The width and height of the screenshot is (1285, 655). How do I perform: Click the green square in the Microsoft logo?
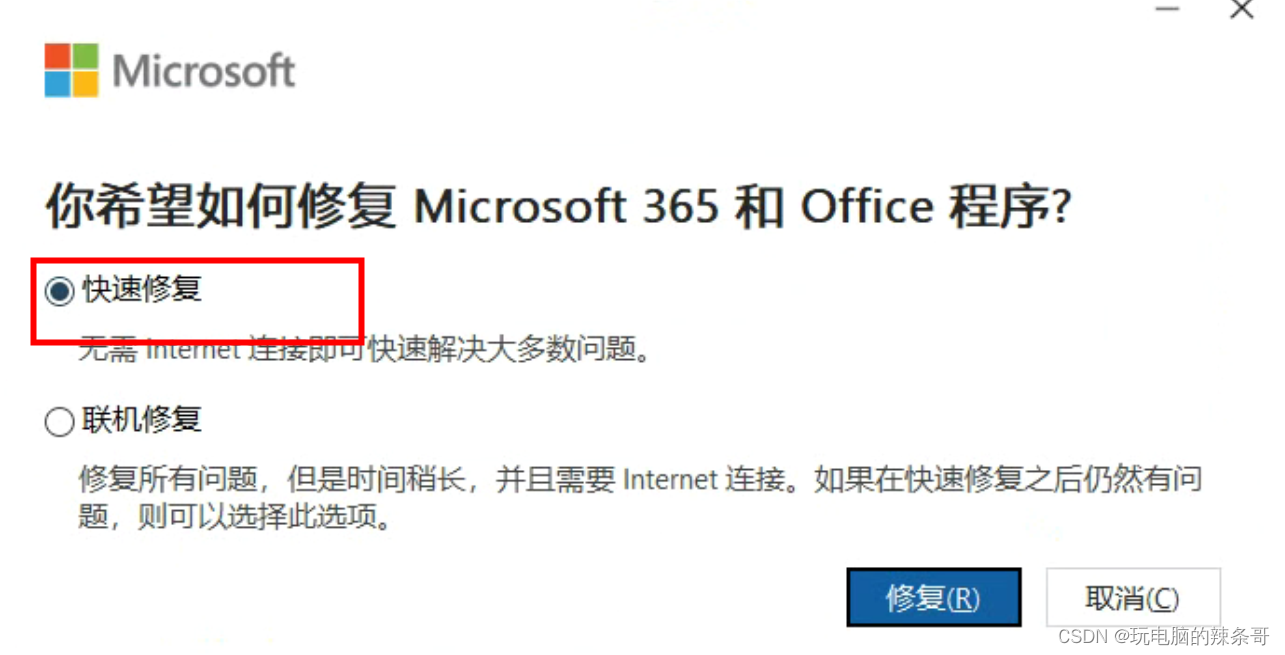click(x=86, y=56)
